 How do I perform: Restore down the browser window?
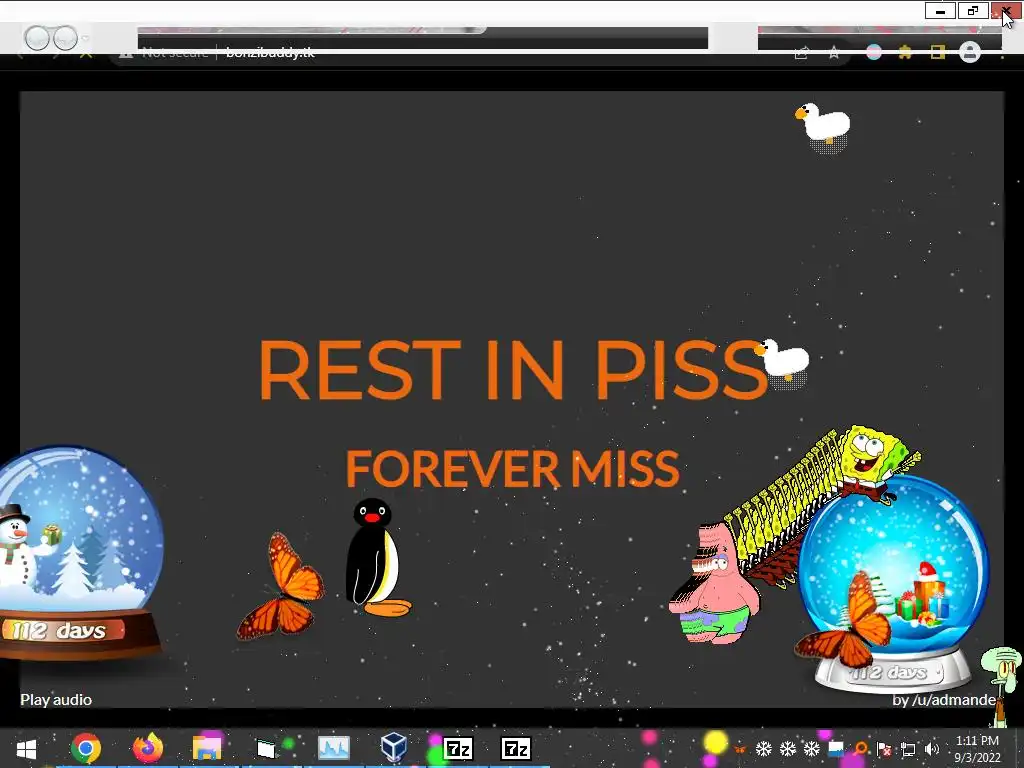pos(973,11)
